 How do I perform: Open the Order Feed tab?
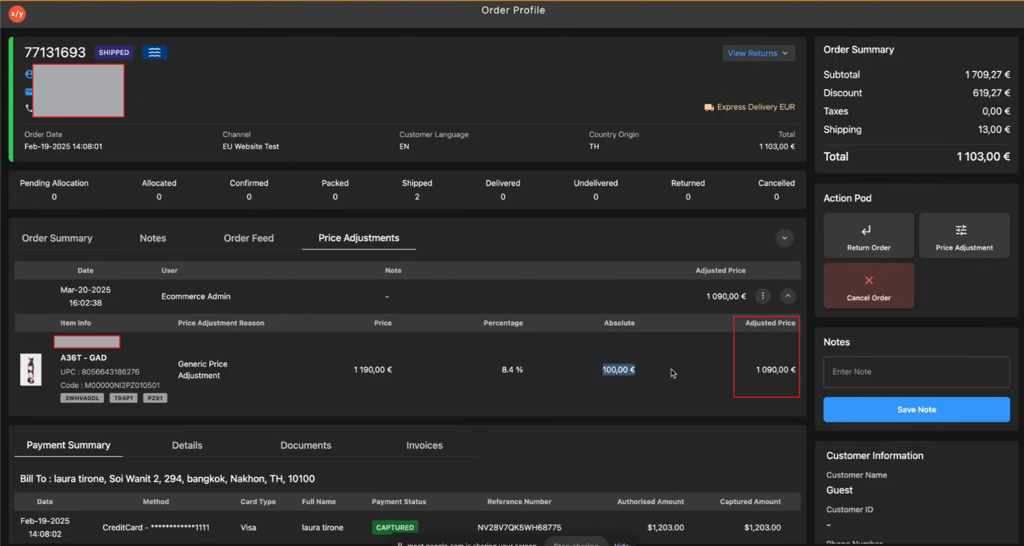pos(249,238)
